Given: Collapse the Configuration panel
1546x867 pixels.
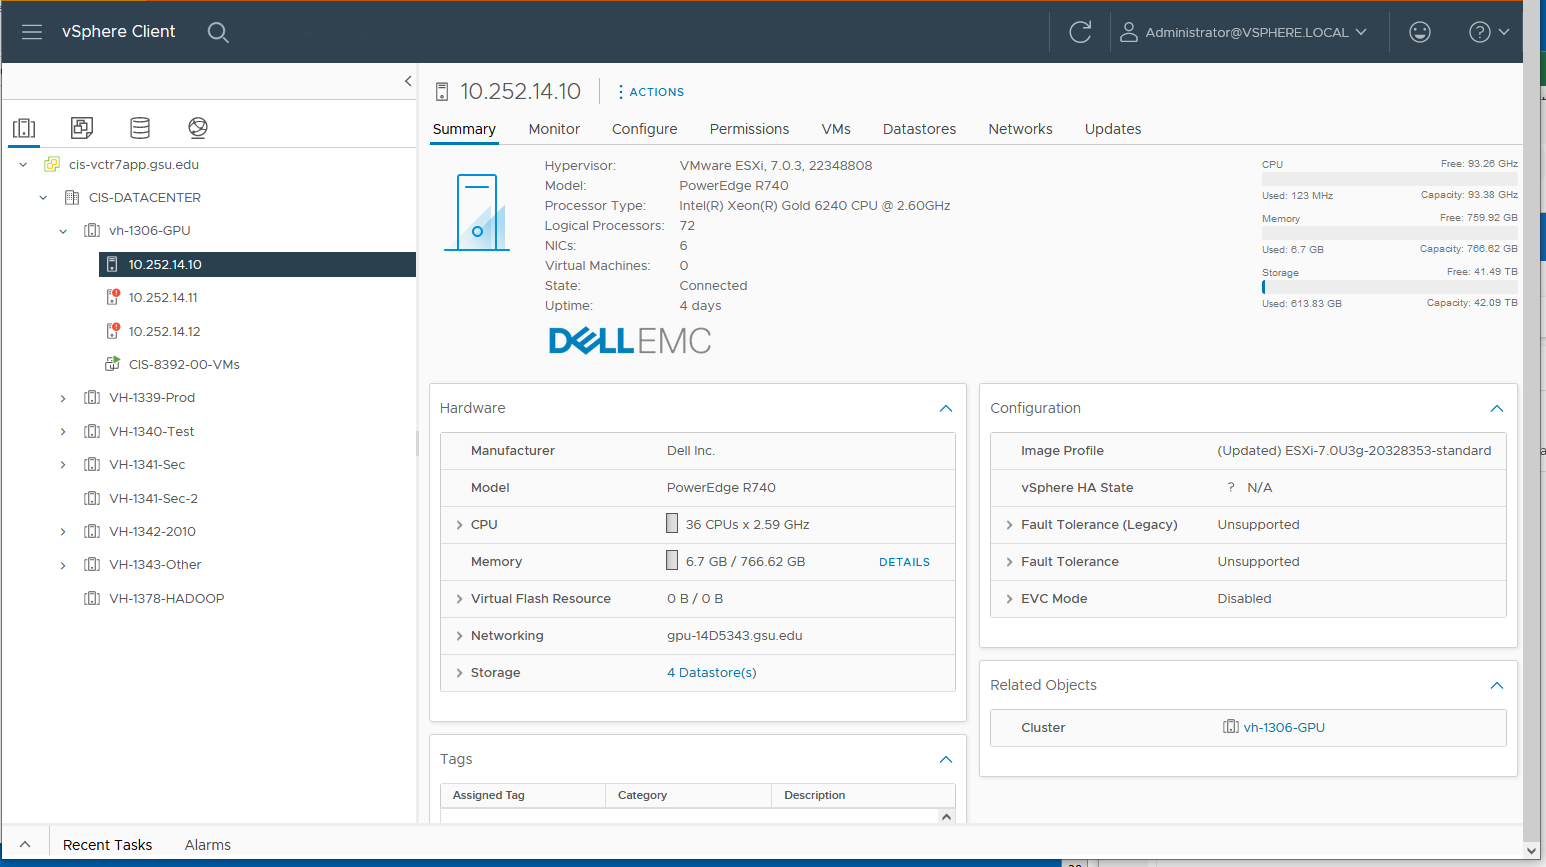Looking at the screenshot, I should (x=1497, y=408).
